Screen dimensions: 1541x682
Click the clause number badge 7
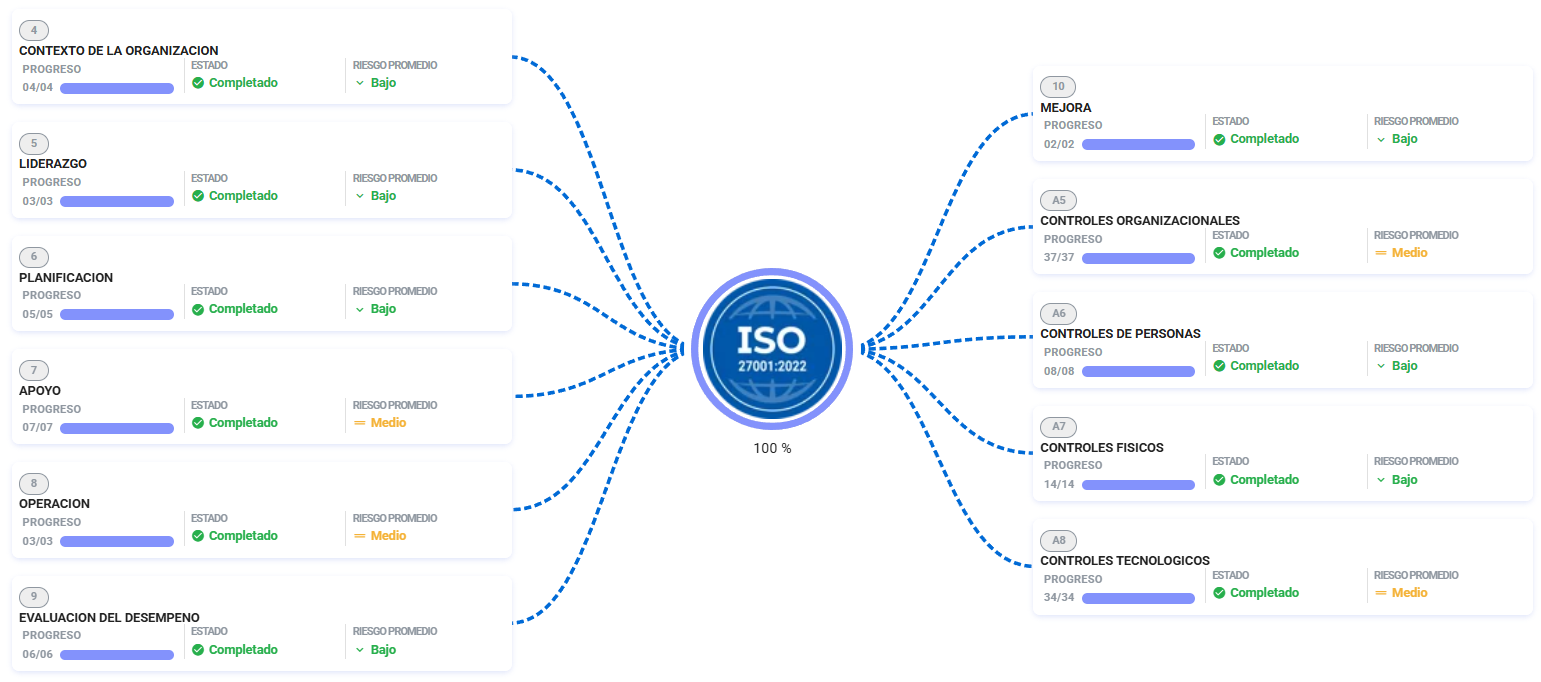[34, 370]
